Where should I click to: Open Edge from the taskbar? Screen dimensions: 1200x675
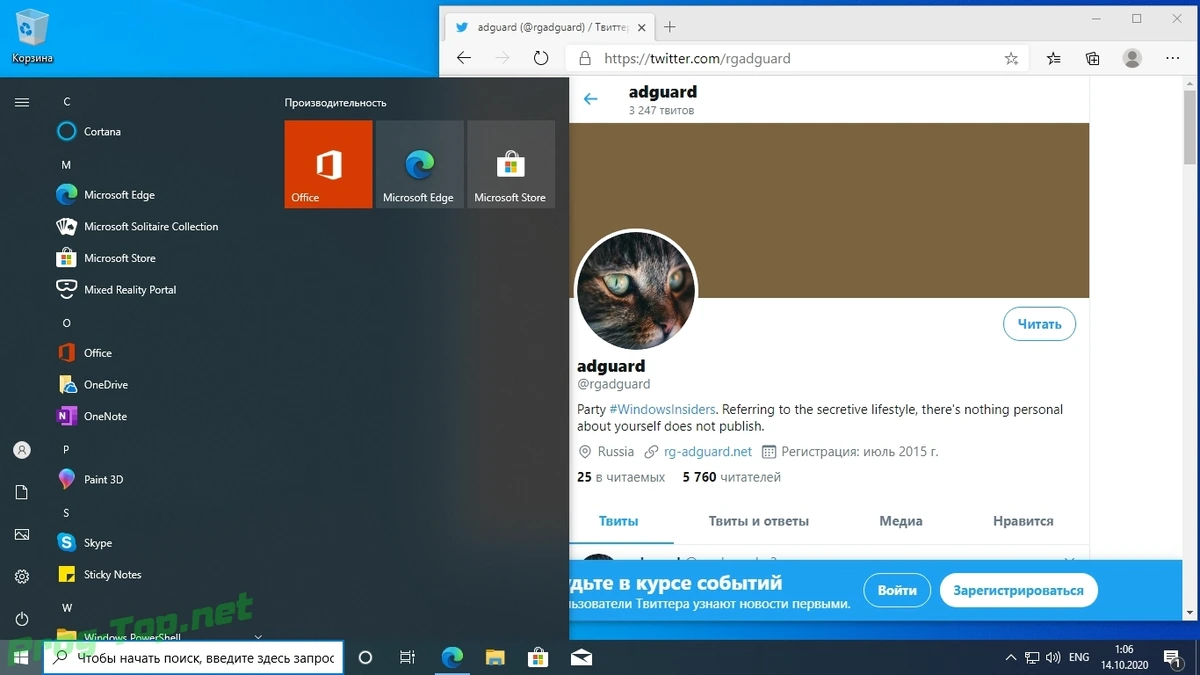pos(452,657)
